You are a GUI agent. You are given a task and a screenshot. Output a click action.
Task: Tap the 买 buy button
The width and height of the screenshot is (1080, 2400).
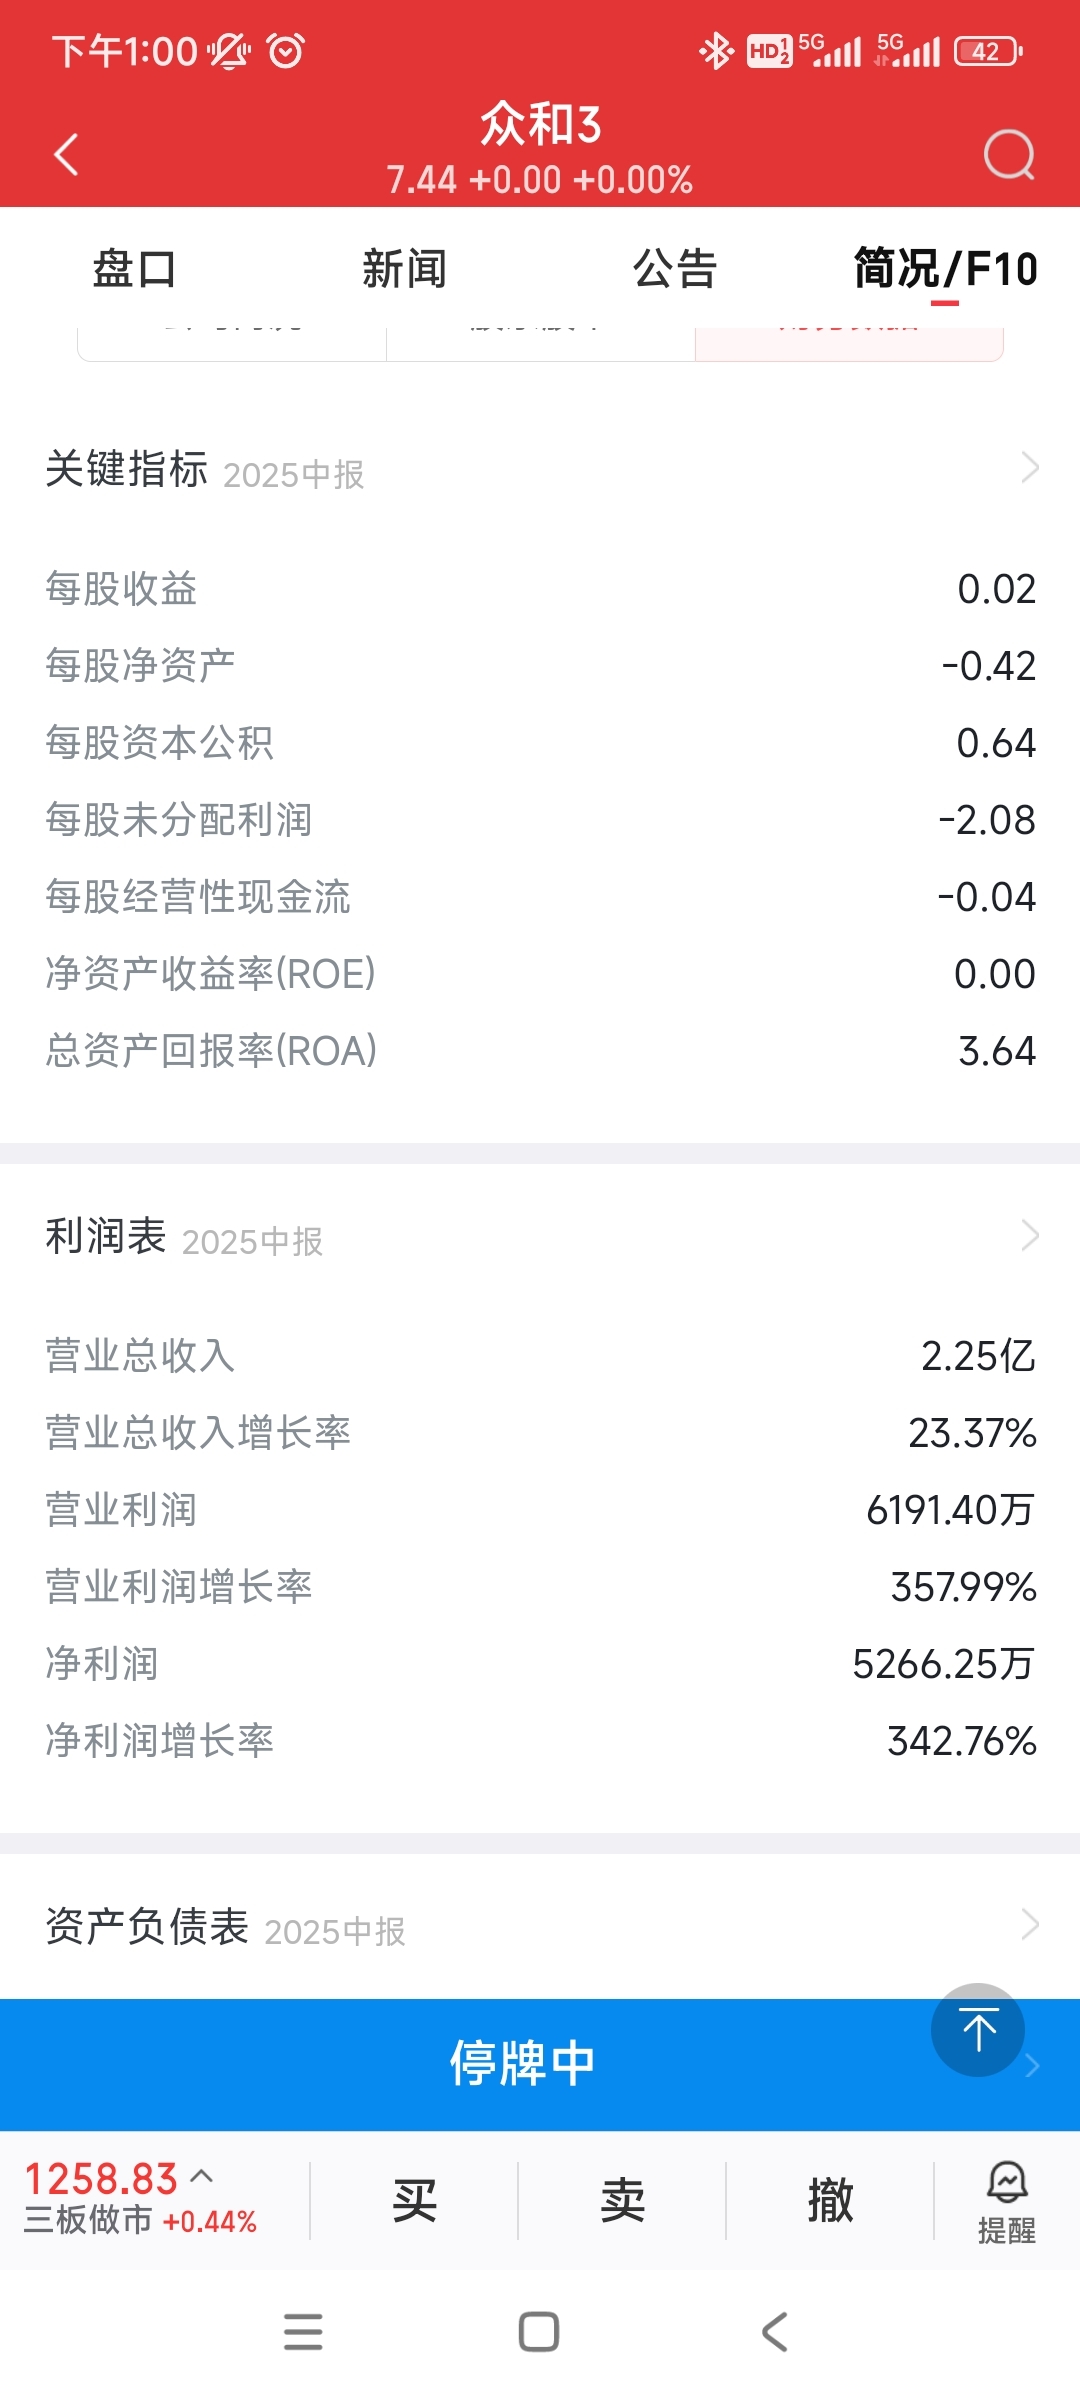click(414, 2201)
